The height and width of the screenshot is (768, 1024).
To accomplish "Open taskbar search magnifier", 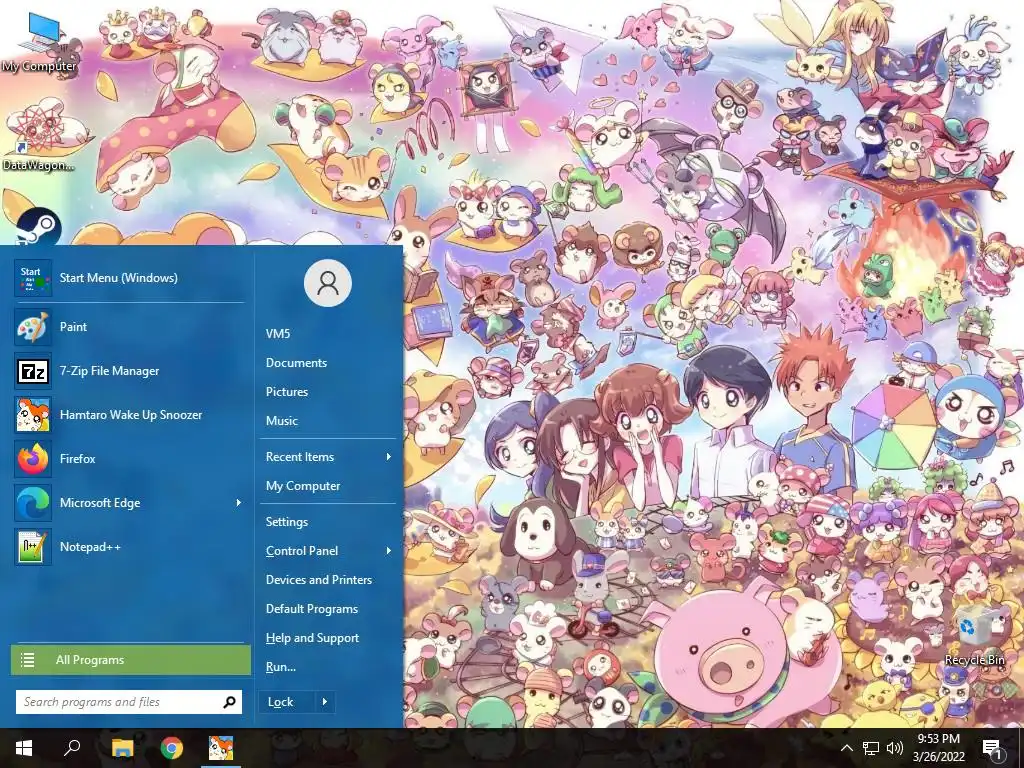I will 72,748.
